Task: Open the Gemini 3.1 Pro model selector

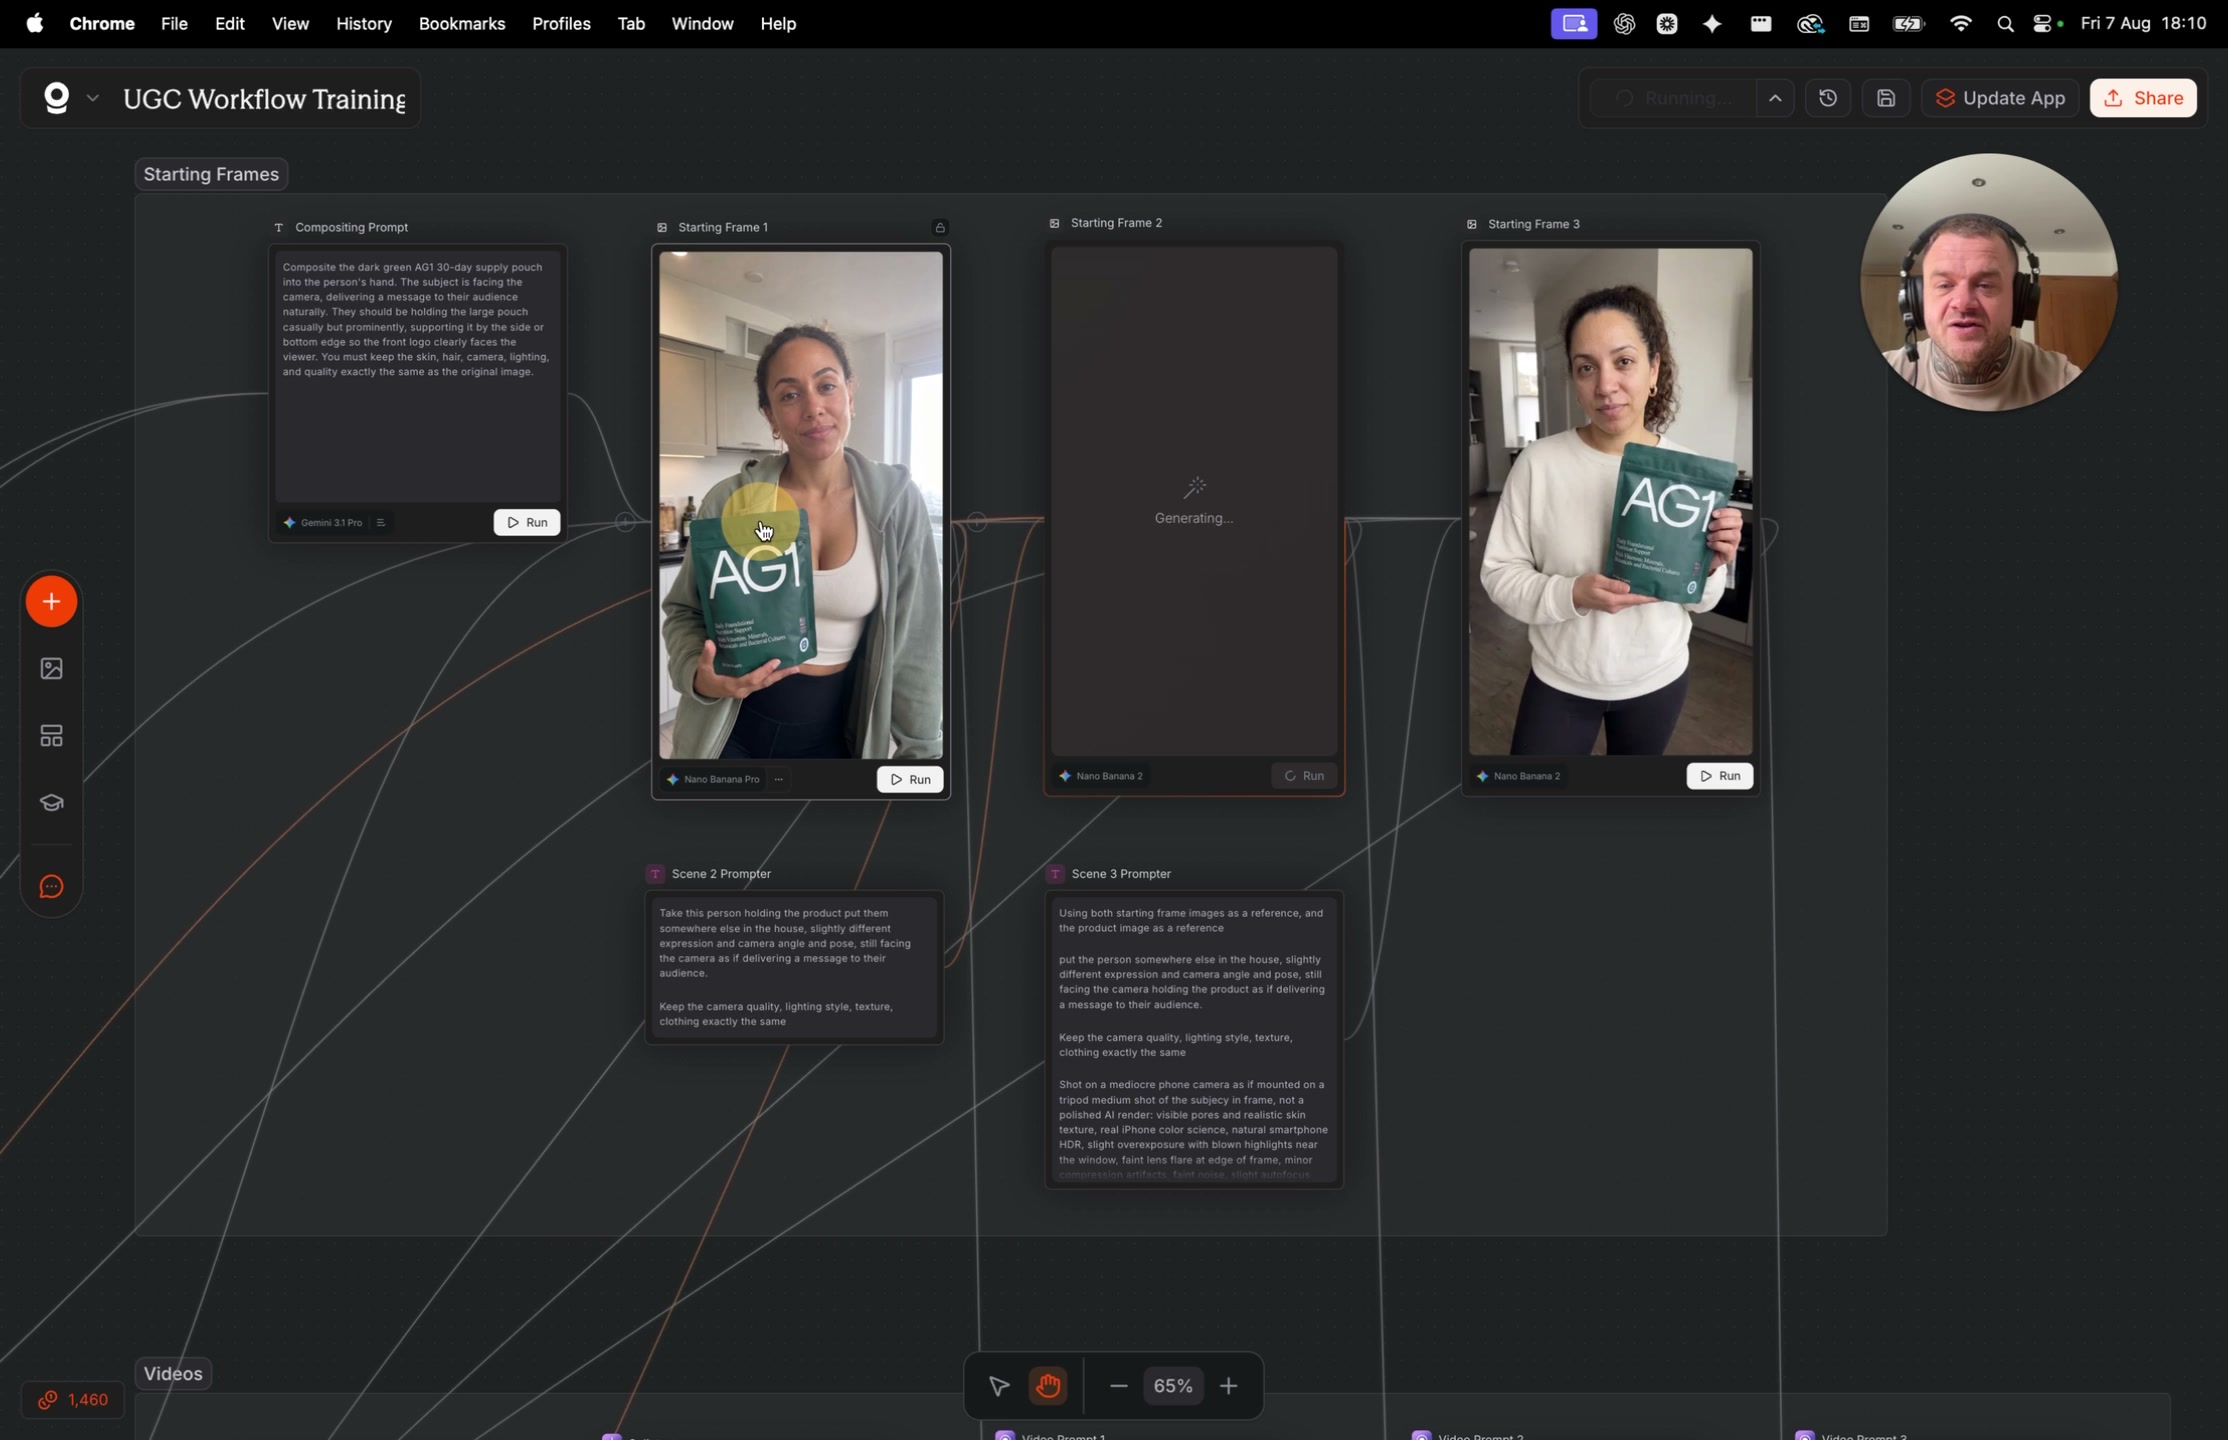Action: 323,522
